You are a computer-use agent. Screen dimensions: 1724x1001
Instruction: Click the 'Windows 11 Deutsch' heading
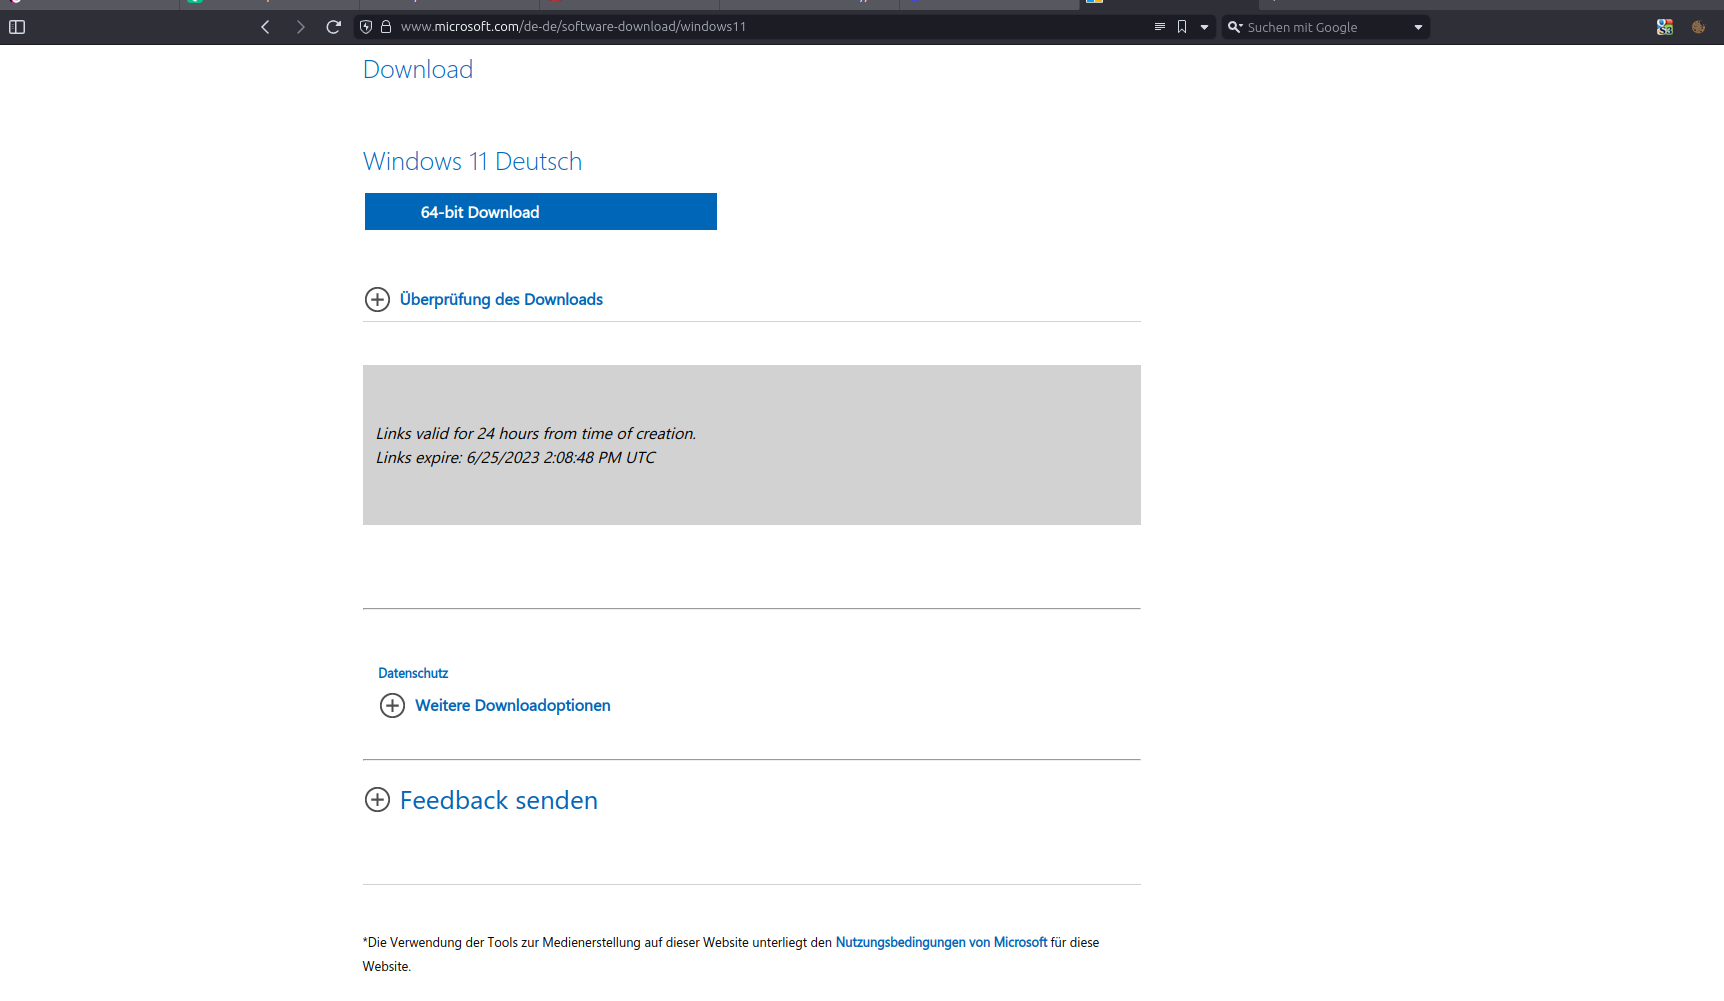click(x=472, y=161)
